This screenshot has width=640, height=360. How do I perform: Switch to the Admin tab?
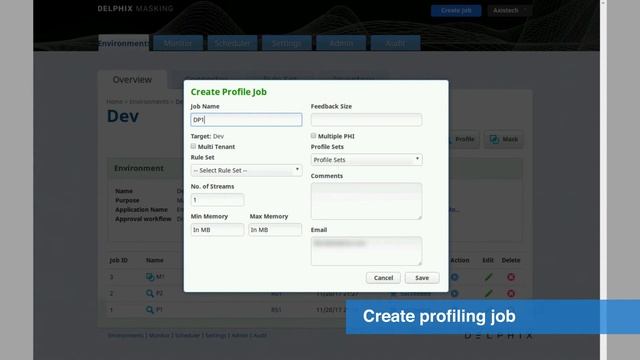341,43
